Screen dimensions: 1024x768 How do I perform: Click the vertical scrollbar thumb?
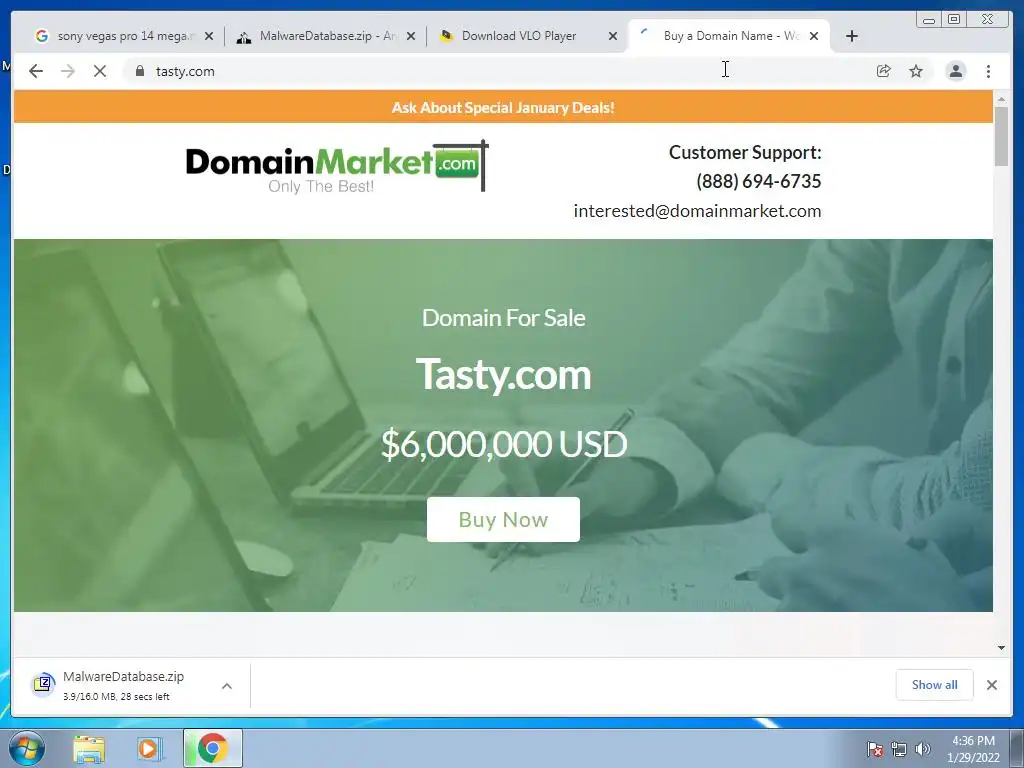tap(1002, 136)
